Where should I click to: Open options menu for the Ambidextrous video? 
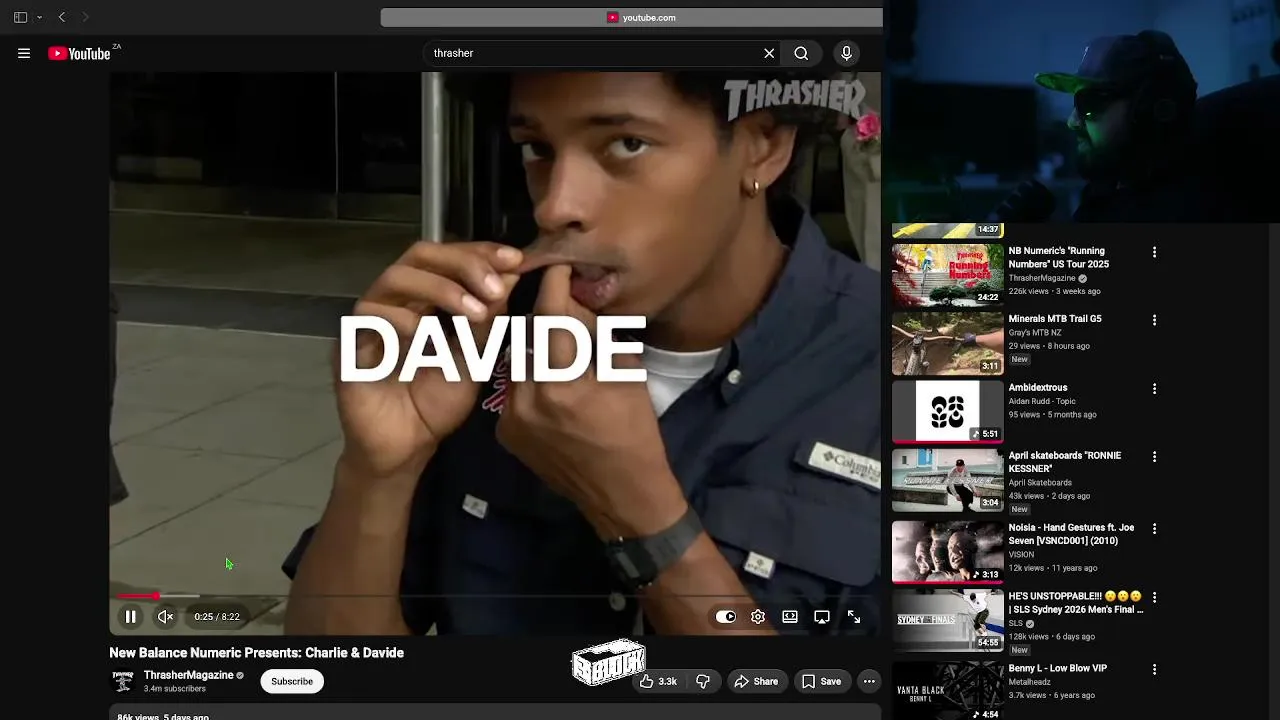[x=1154, y=389]
